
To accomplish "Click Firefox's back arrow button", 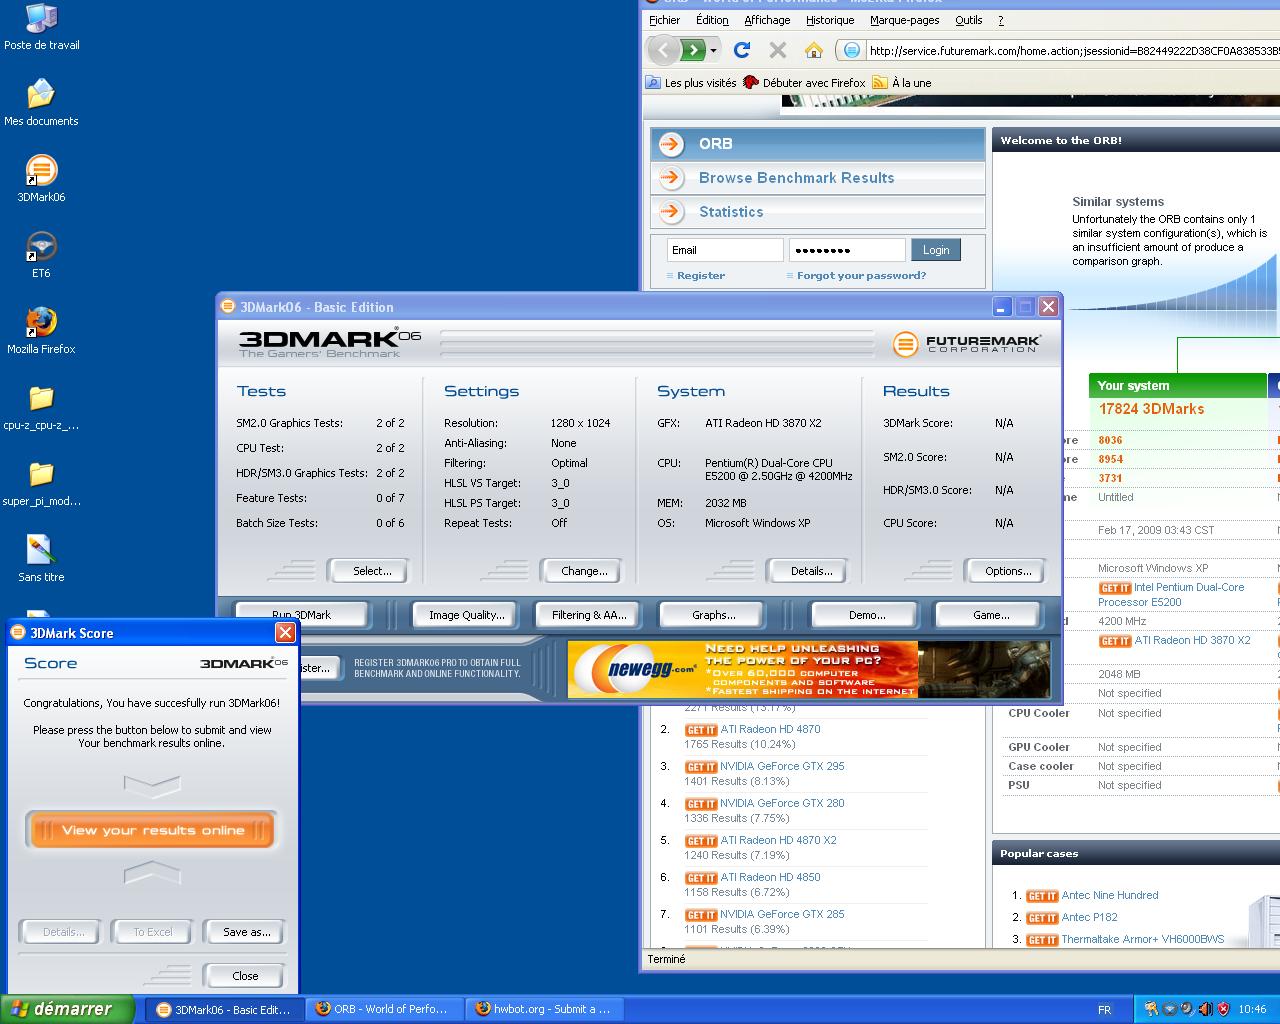I will click(x=663, y=49).
